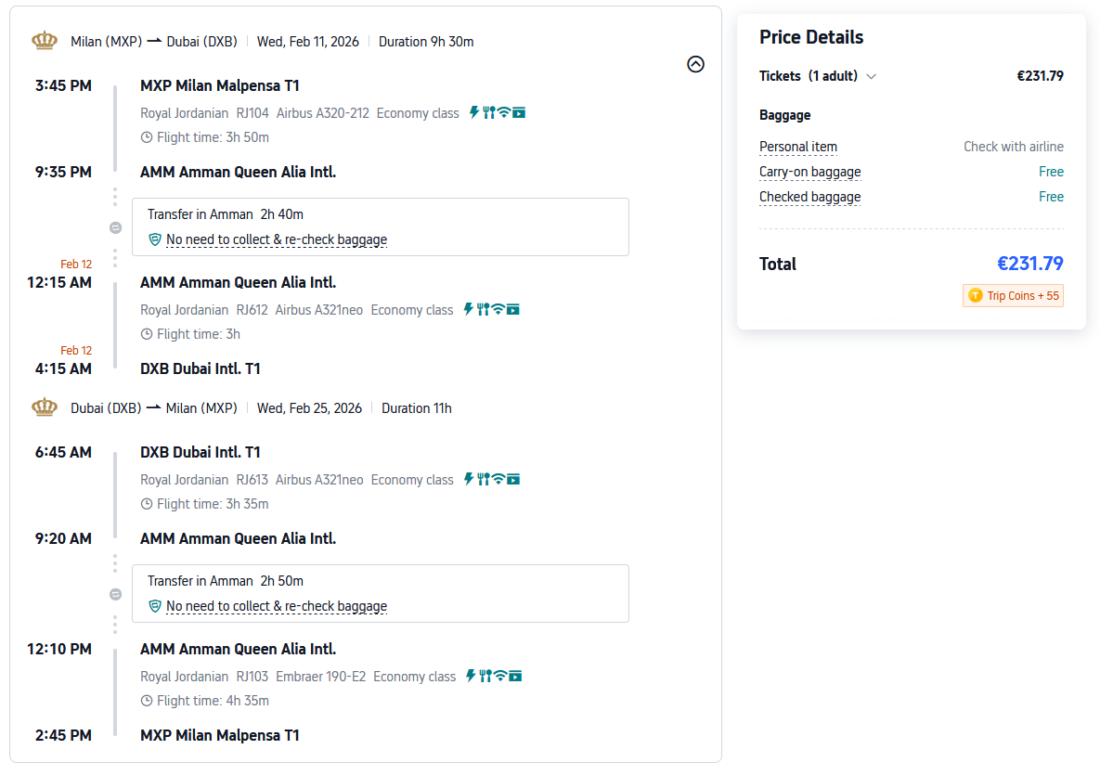
Task: Click the total price €231.79
Action: [1030, 264]
